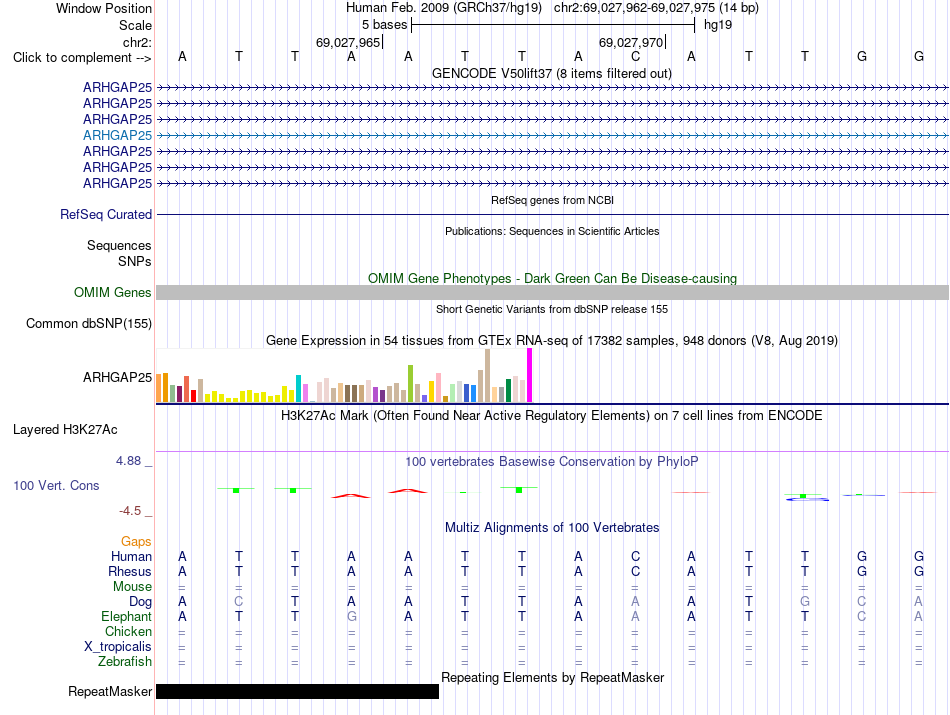Select the 'Human' species label
This screenshot has width=950, height=715.
pos(131,556)
